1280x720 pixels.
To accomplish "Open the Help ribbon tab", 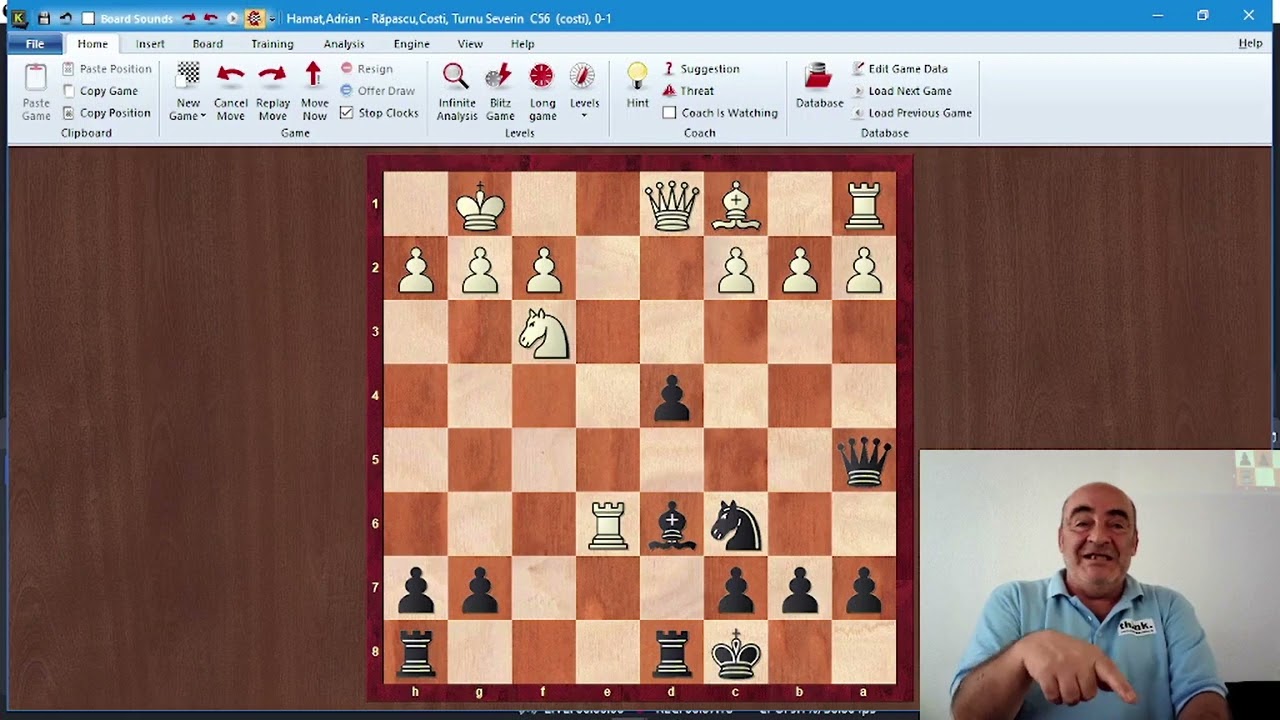I will click(x=522, y=44).
